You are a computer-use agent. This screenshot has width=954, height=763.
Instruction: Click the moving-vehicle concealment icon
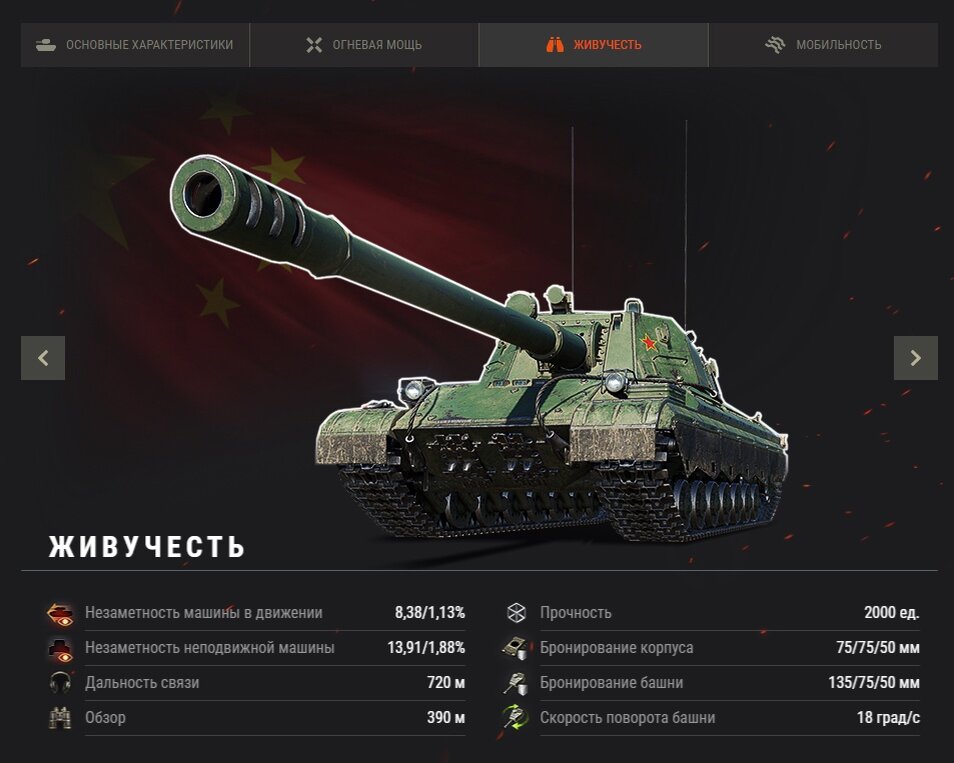60,613
